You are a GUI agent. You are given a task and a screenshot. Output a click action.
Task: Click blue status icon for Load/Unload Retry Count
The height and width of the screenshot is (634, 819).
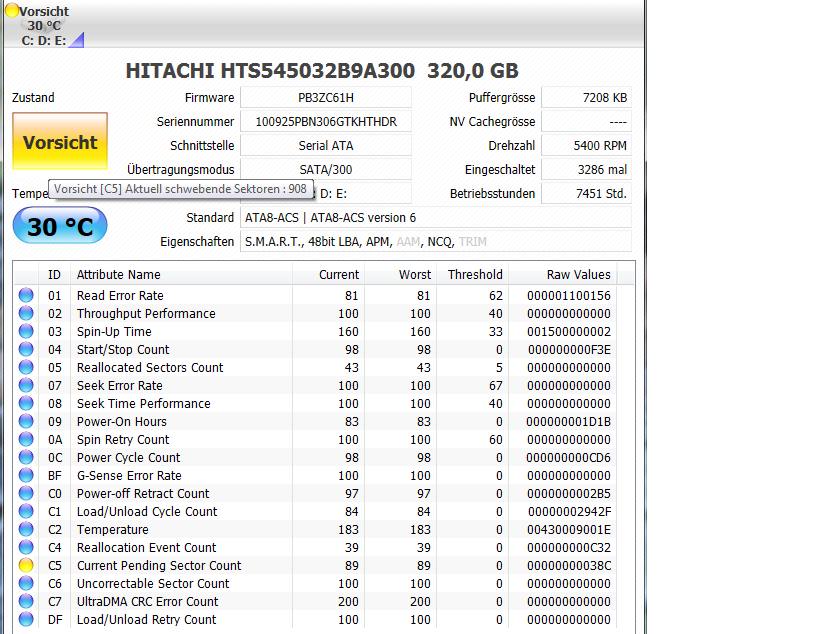coord(26,619)
